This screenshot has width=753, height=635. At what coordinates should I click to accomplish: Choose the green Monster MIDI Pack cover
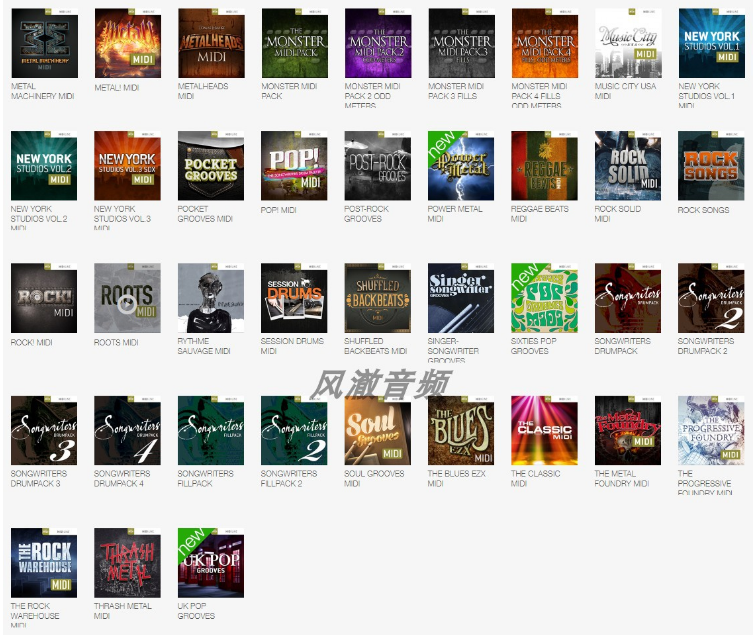[x=295, y=43]
